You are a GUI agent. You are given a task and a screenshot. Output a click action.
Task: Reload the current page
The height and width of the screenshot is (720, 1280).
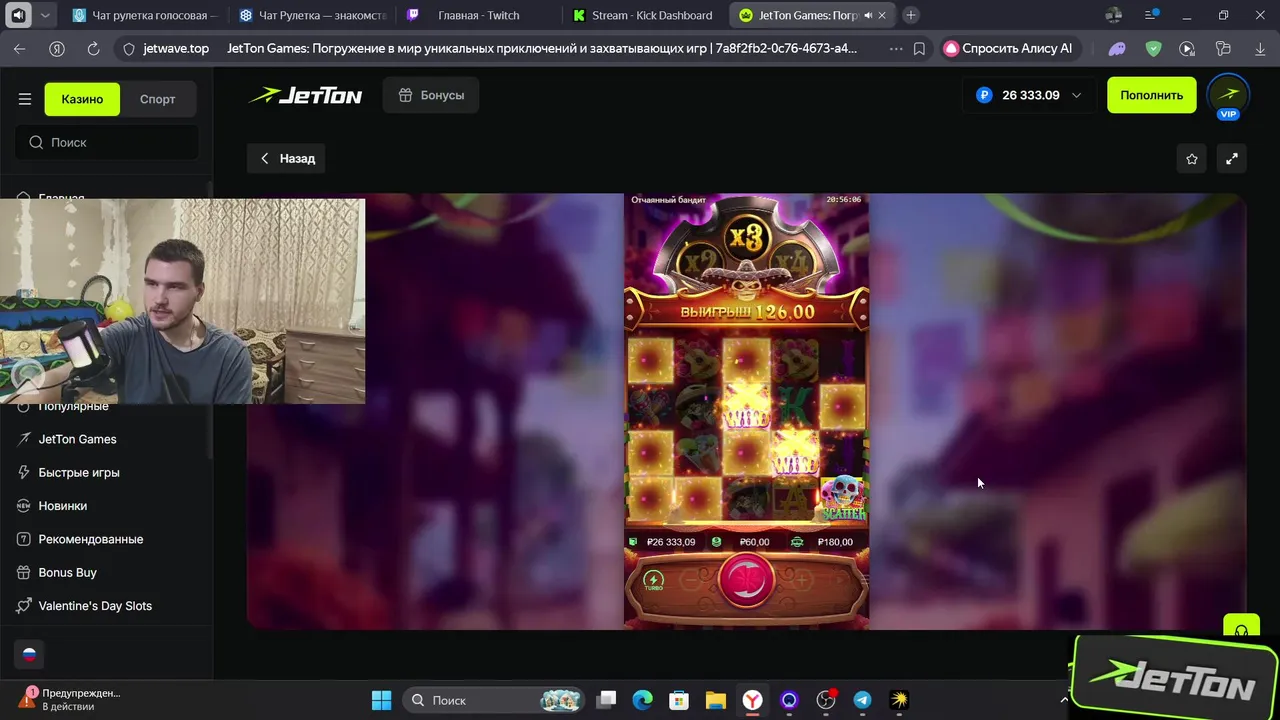coord(93,48)
